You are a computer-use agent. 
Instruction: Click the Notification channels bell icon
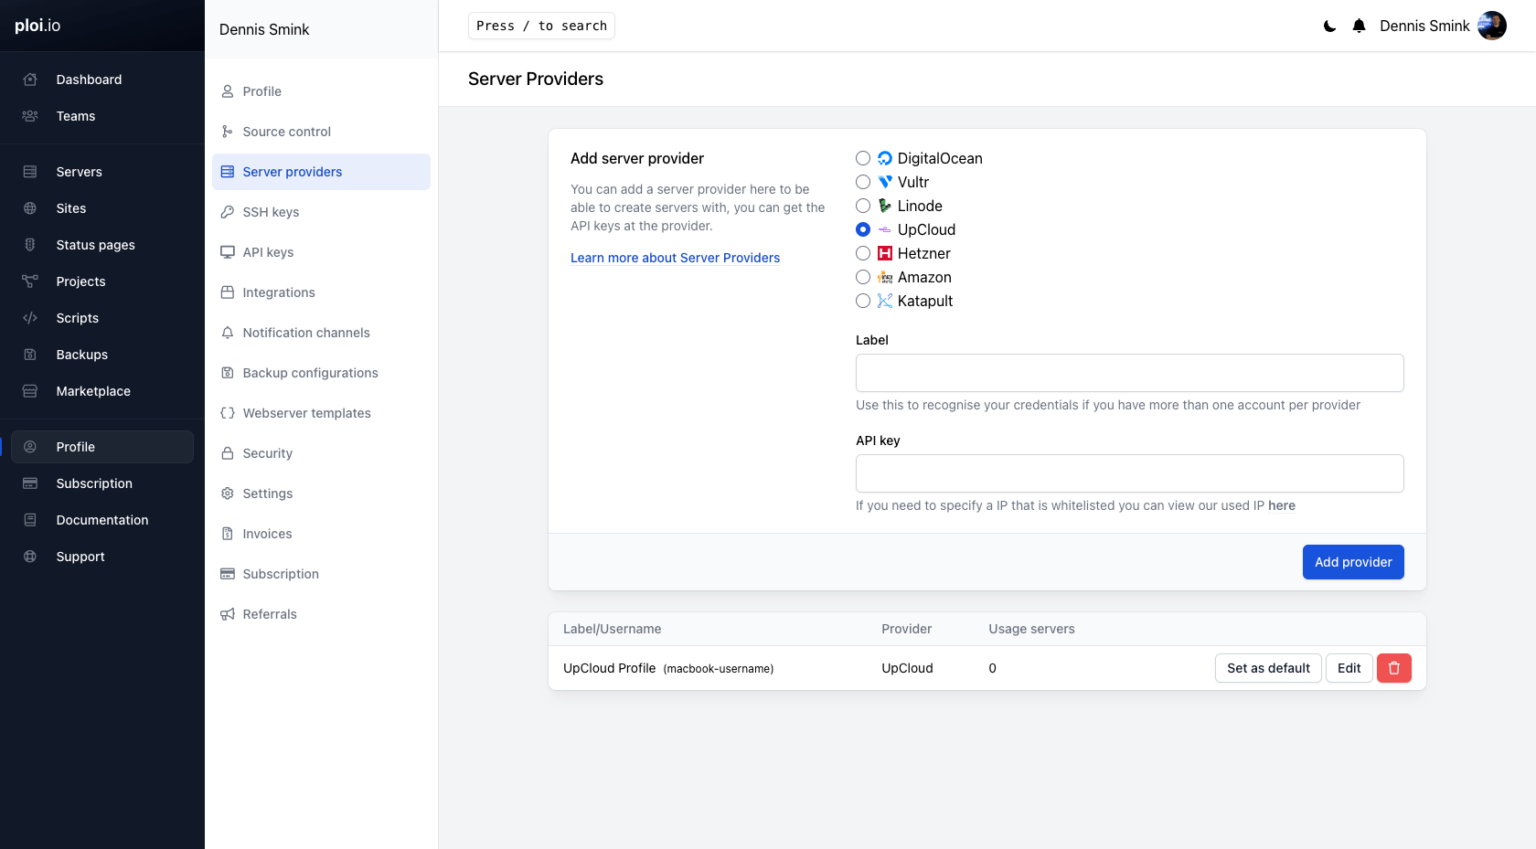click(x=227, y=333)
